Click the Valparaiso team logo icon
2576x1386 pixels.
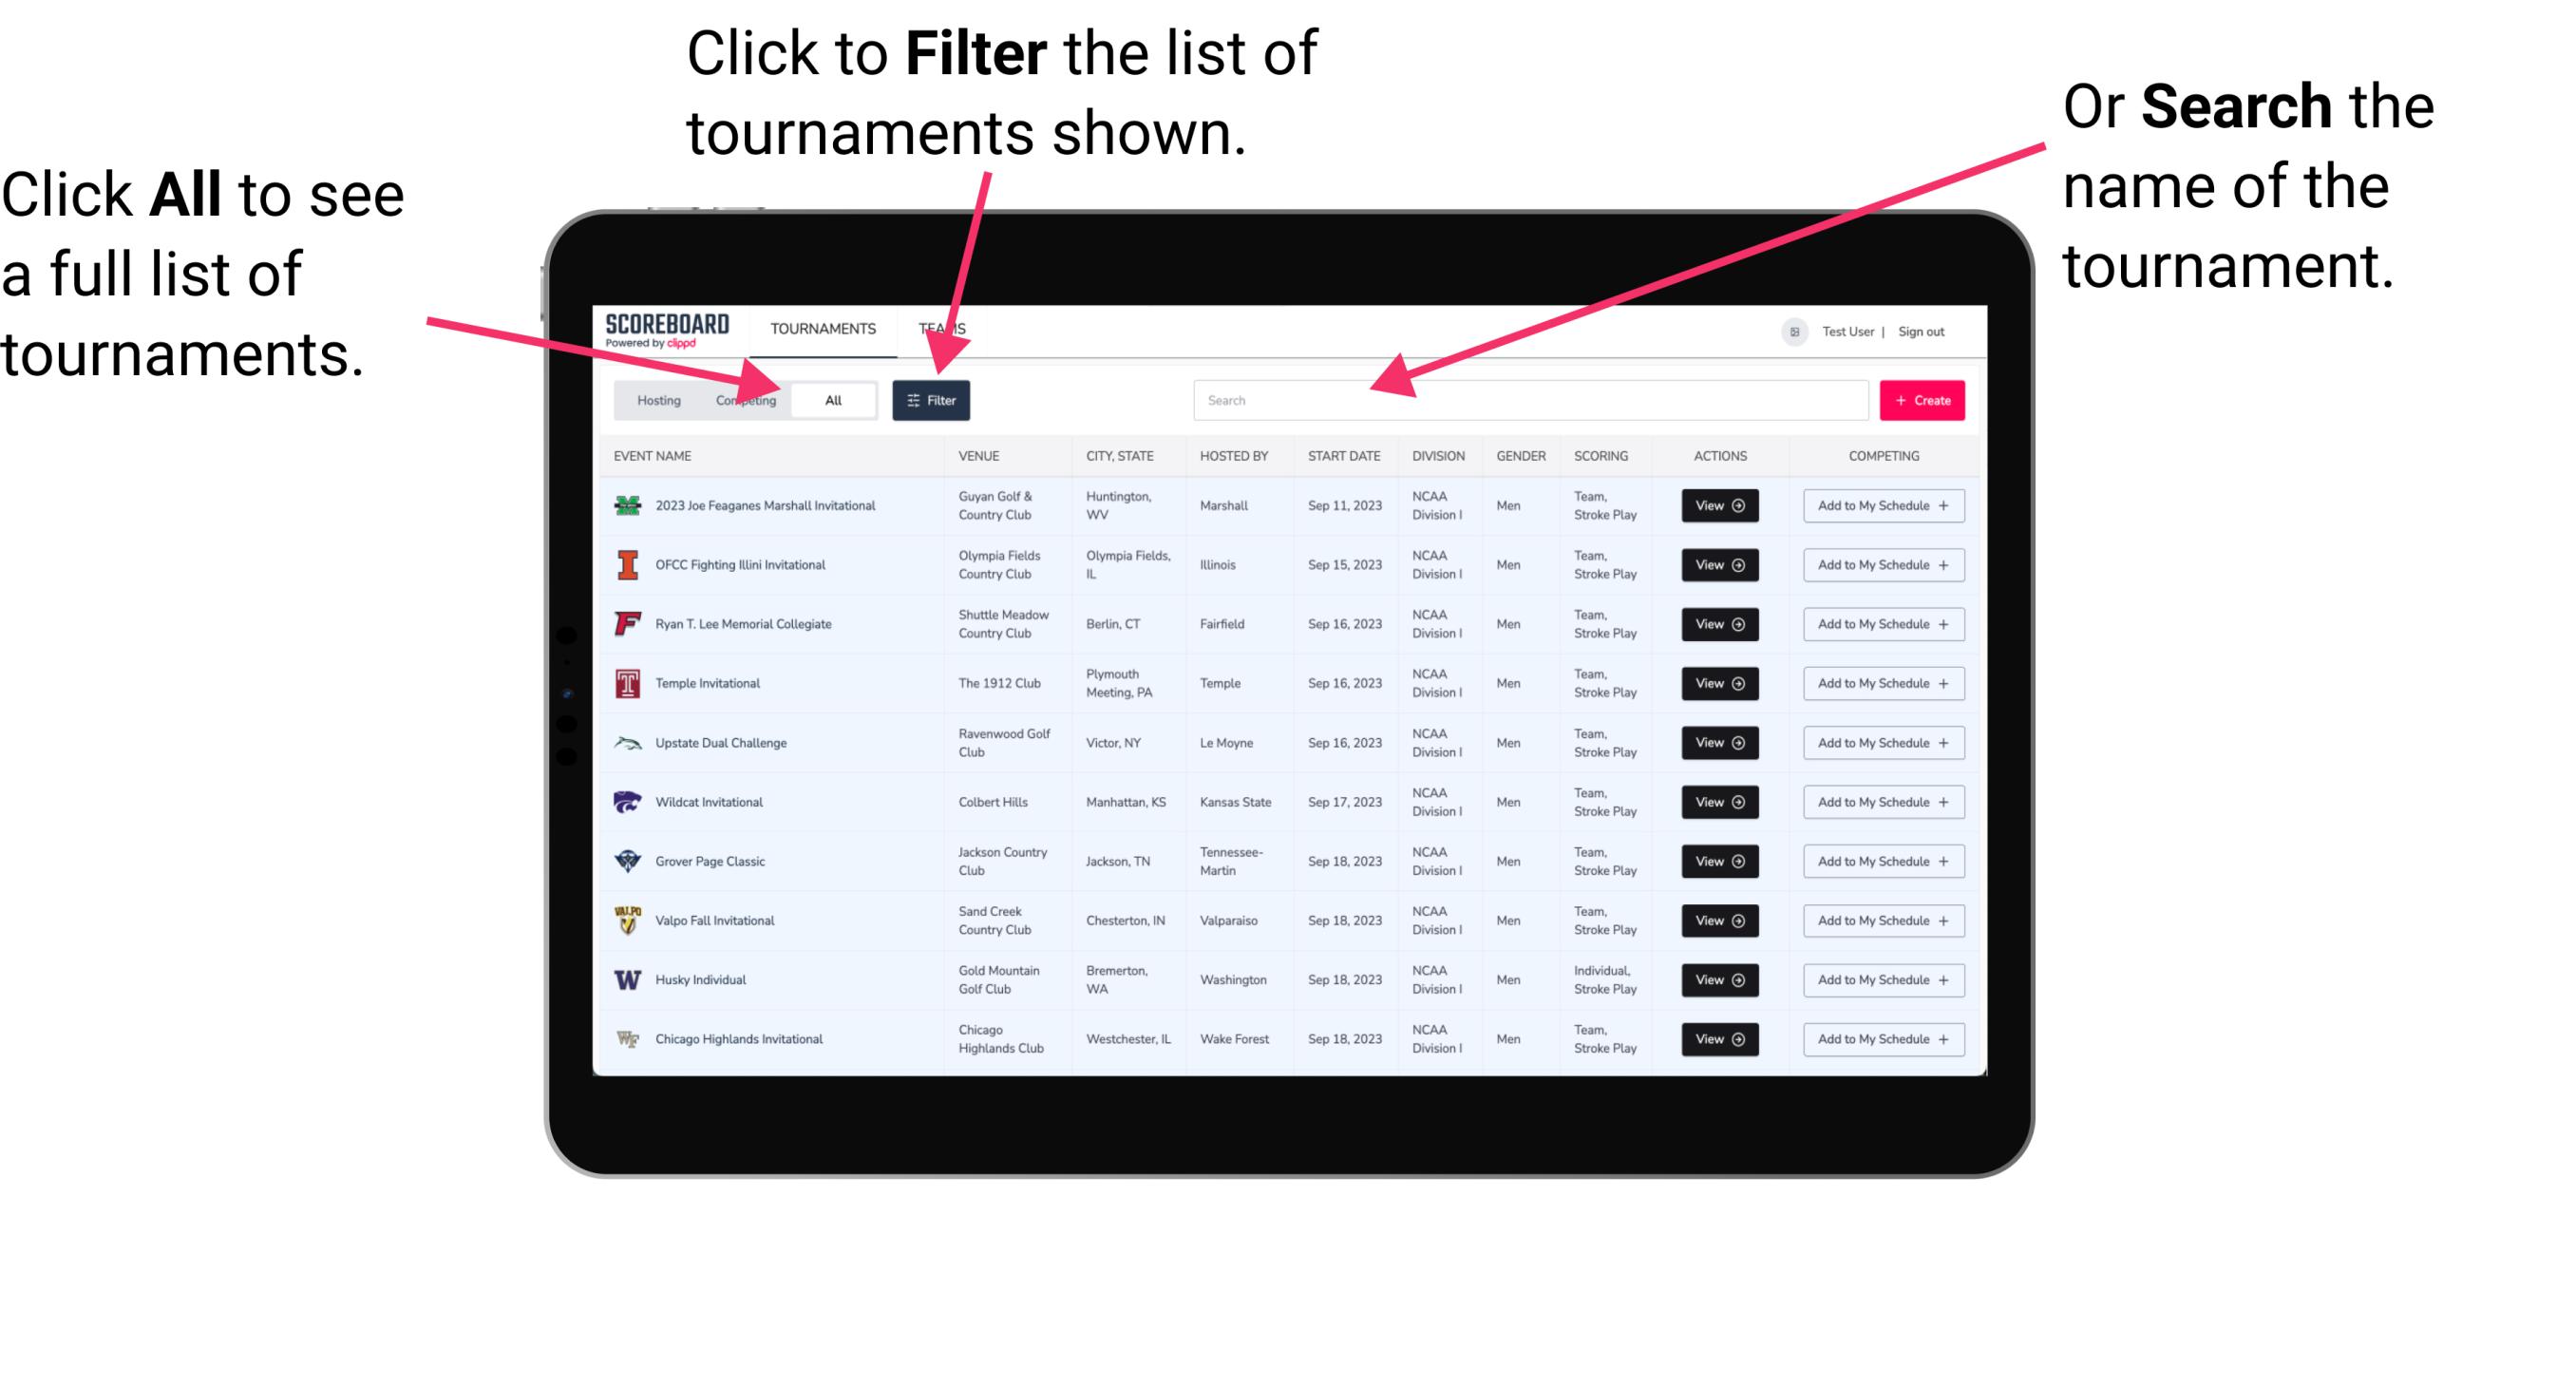[x=628, y=920]
